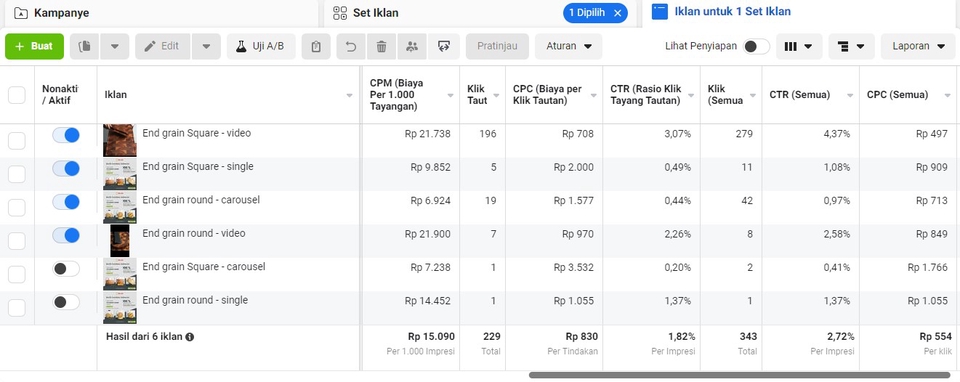Image resolution: width=960 pixels, height=382 pixels.
Task: Open End grain Square - video thumbnail
Action: pos(120,140)
